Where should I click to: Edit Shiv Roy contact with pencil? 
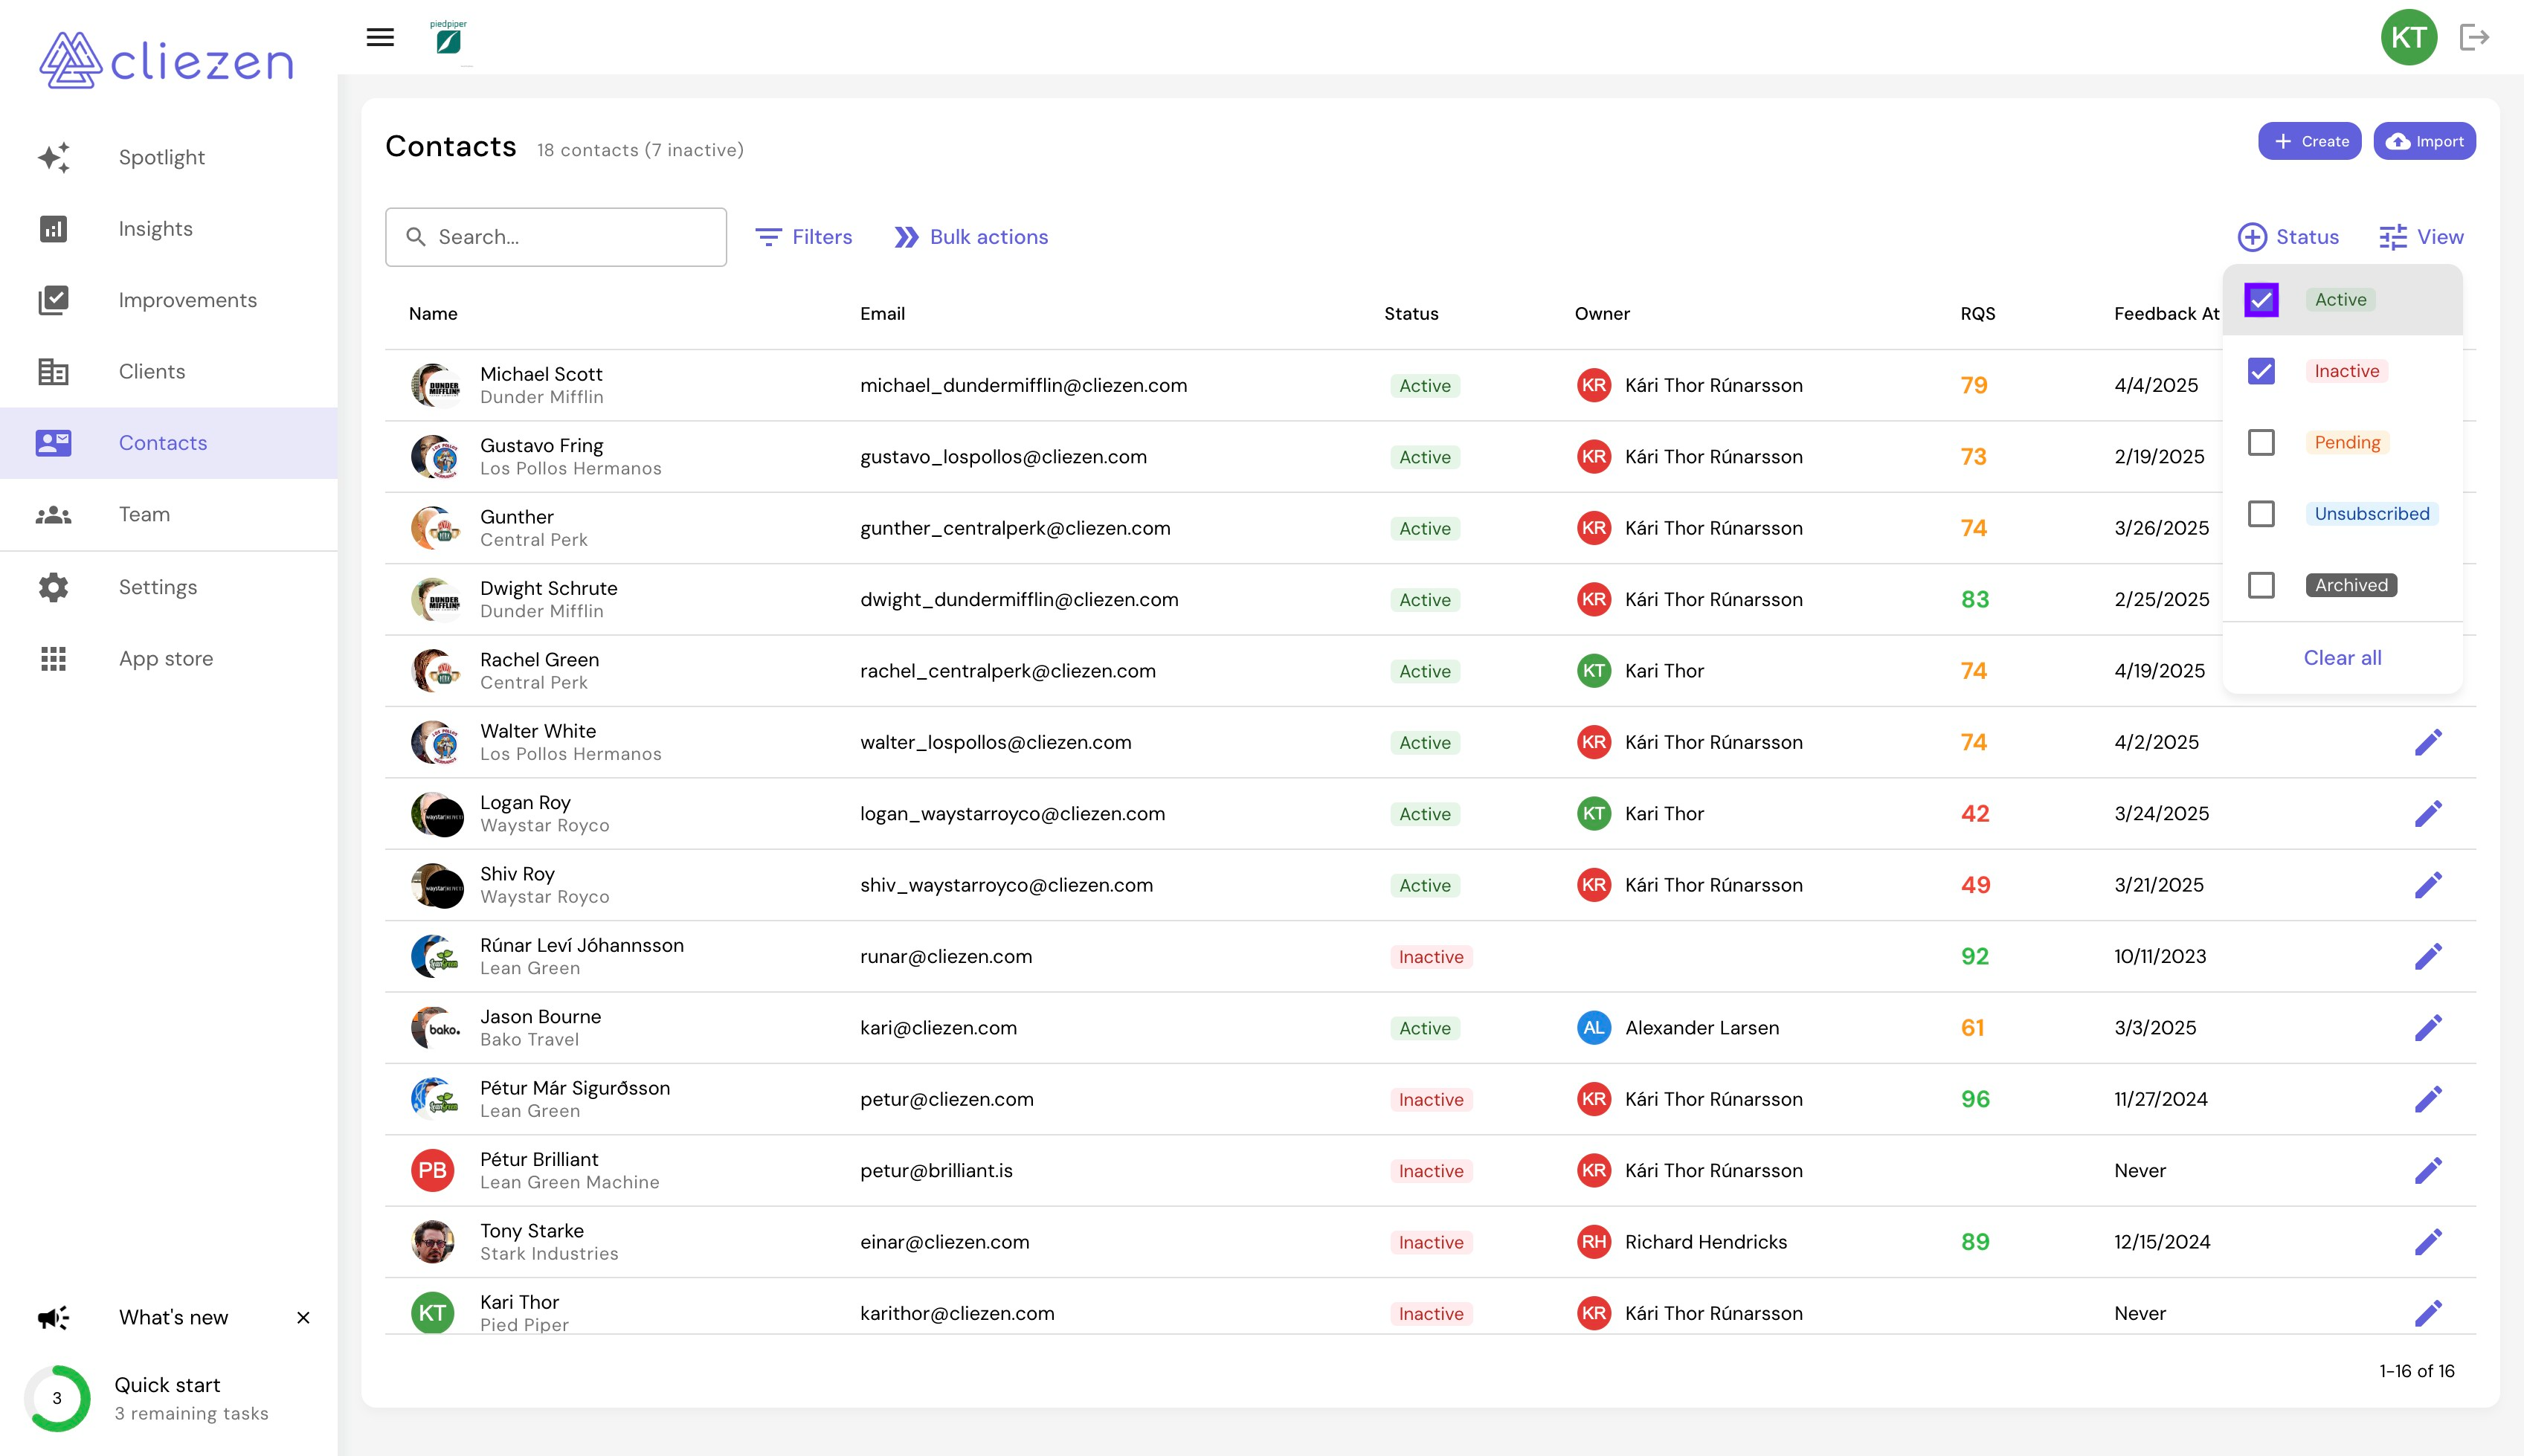coord(2428,885)
